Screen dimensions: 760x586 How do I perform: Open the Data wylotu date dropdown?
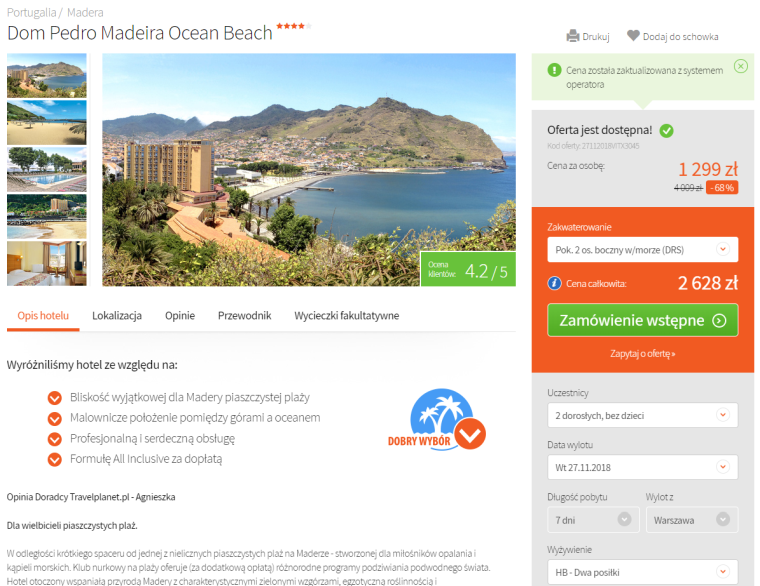642,467
